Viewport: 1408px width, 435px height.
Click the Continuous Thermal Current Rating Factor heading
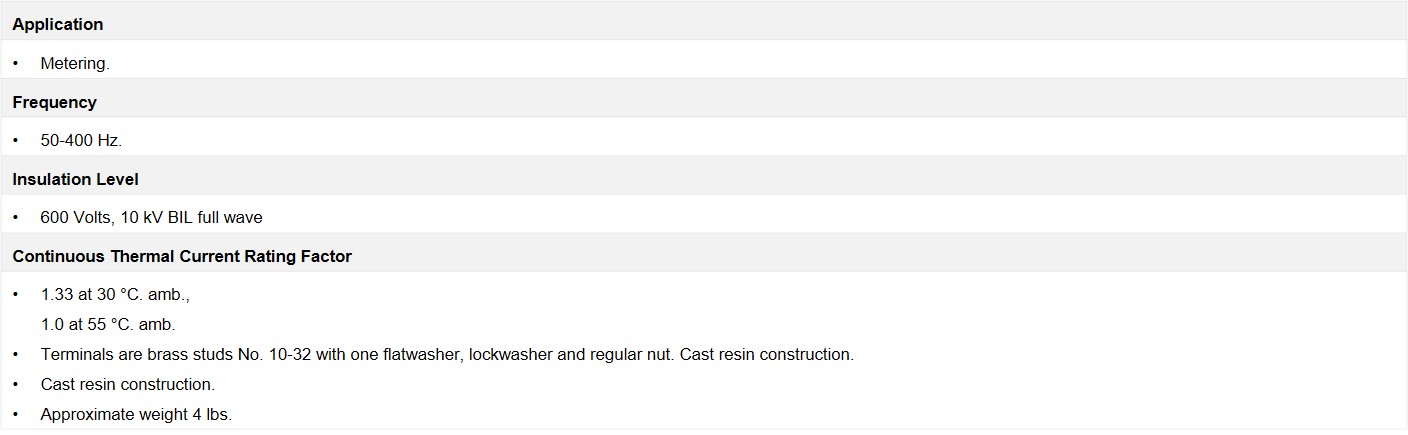point(182,256)
